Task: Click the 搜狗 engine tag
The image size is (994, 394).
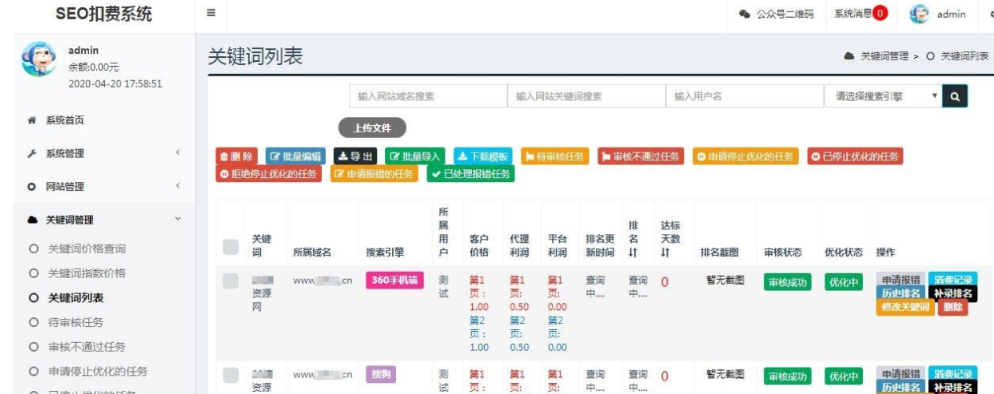Action: [380, 374]
